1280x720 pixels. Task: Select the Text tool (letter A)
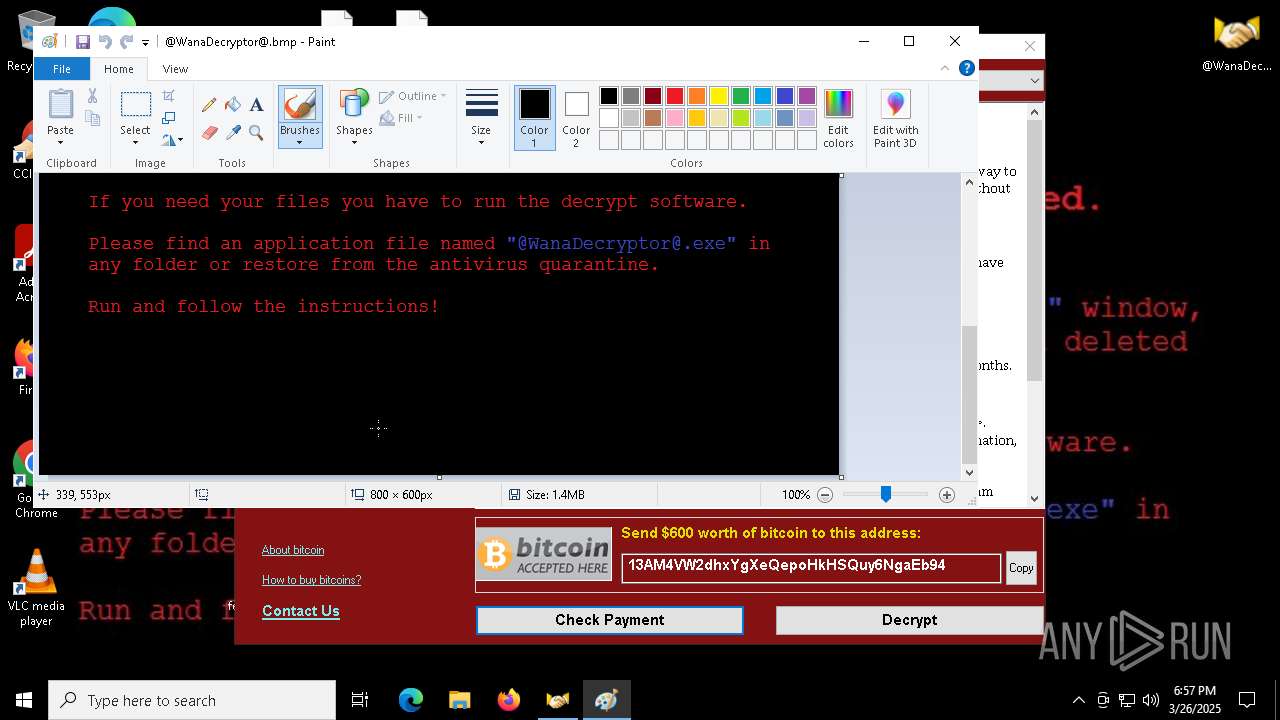click(257, 105)
